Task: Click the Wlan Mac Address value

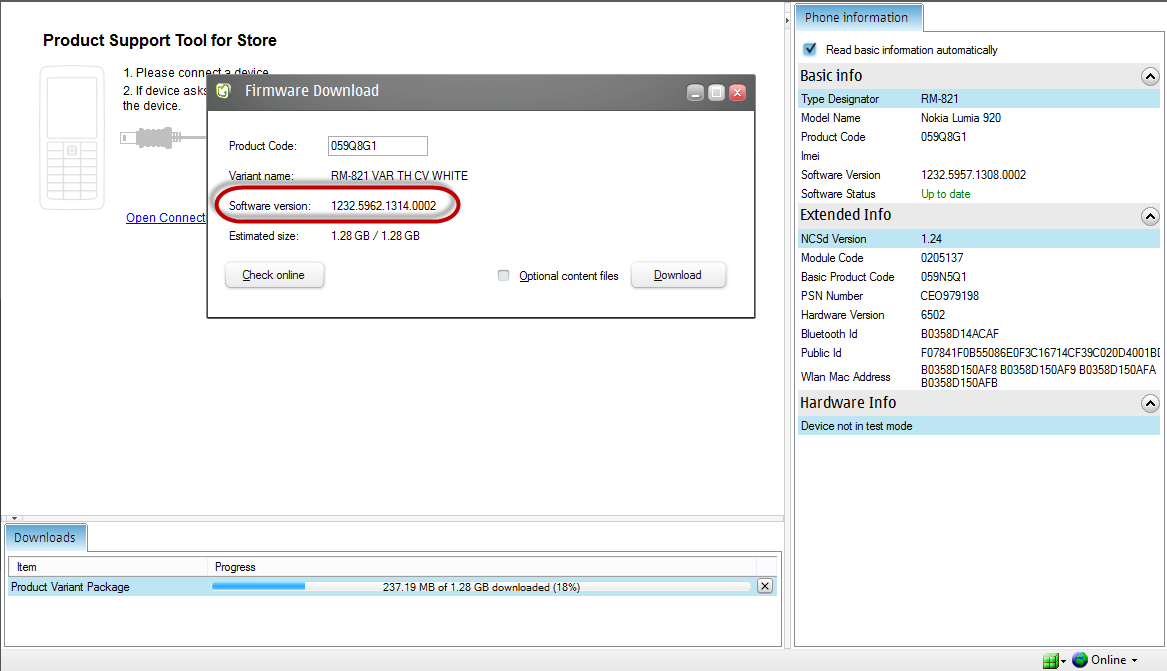Action: point(1038,376)
